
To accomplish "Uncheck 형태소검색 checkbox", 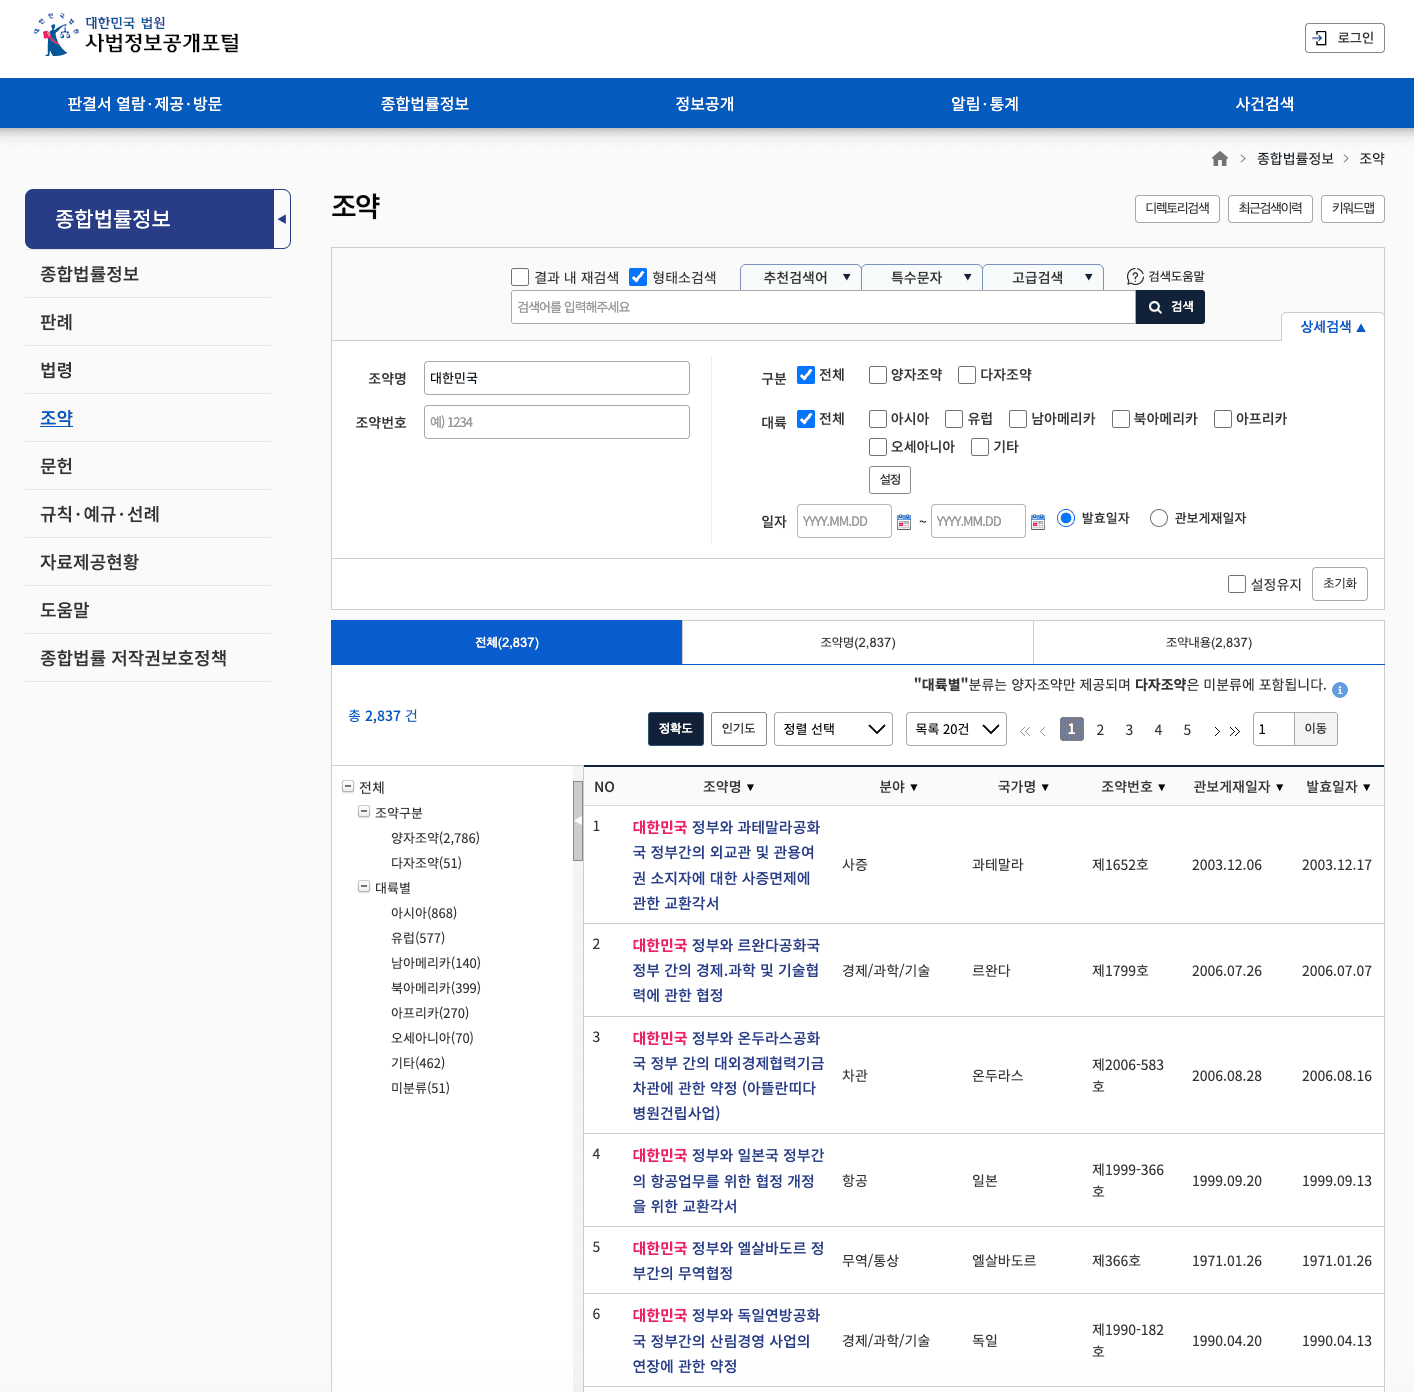I will point(638,277).
